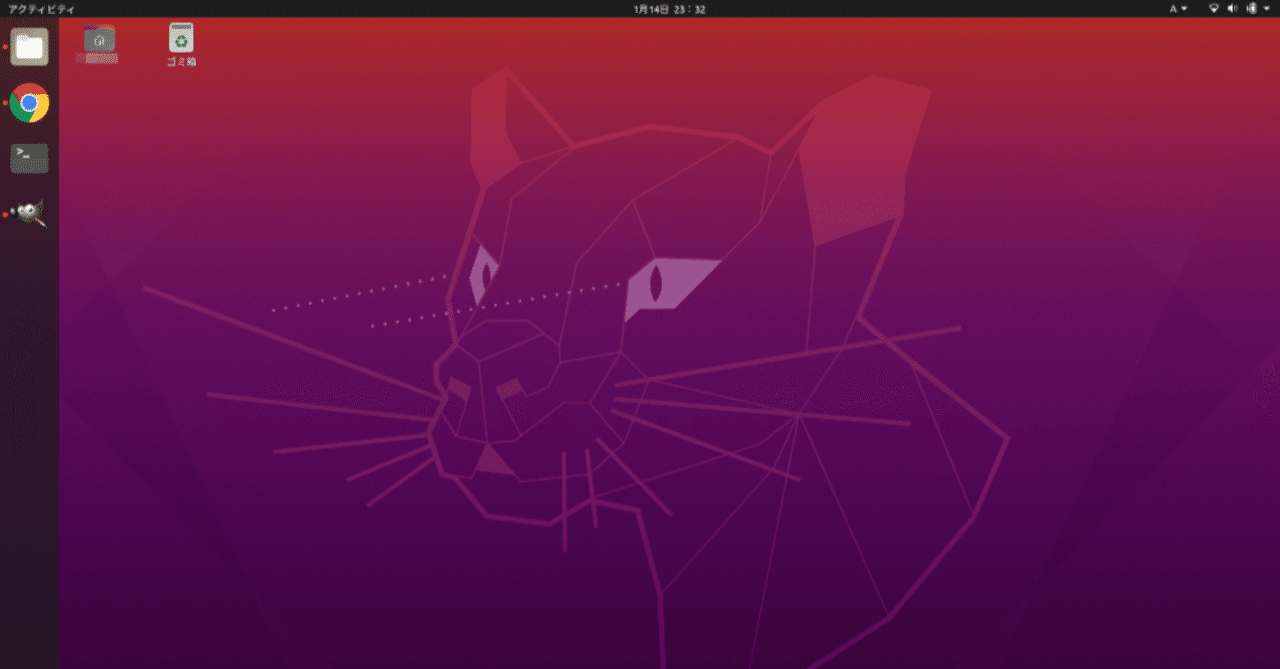Image resolution: width=1280 pixels, height=669 pixels.
Task: Open the Files manager from the dock
Action: 29,46
